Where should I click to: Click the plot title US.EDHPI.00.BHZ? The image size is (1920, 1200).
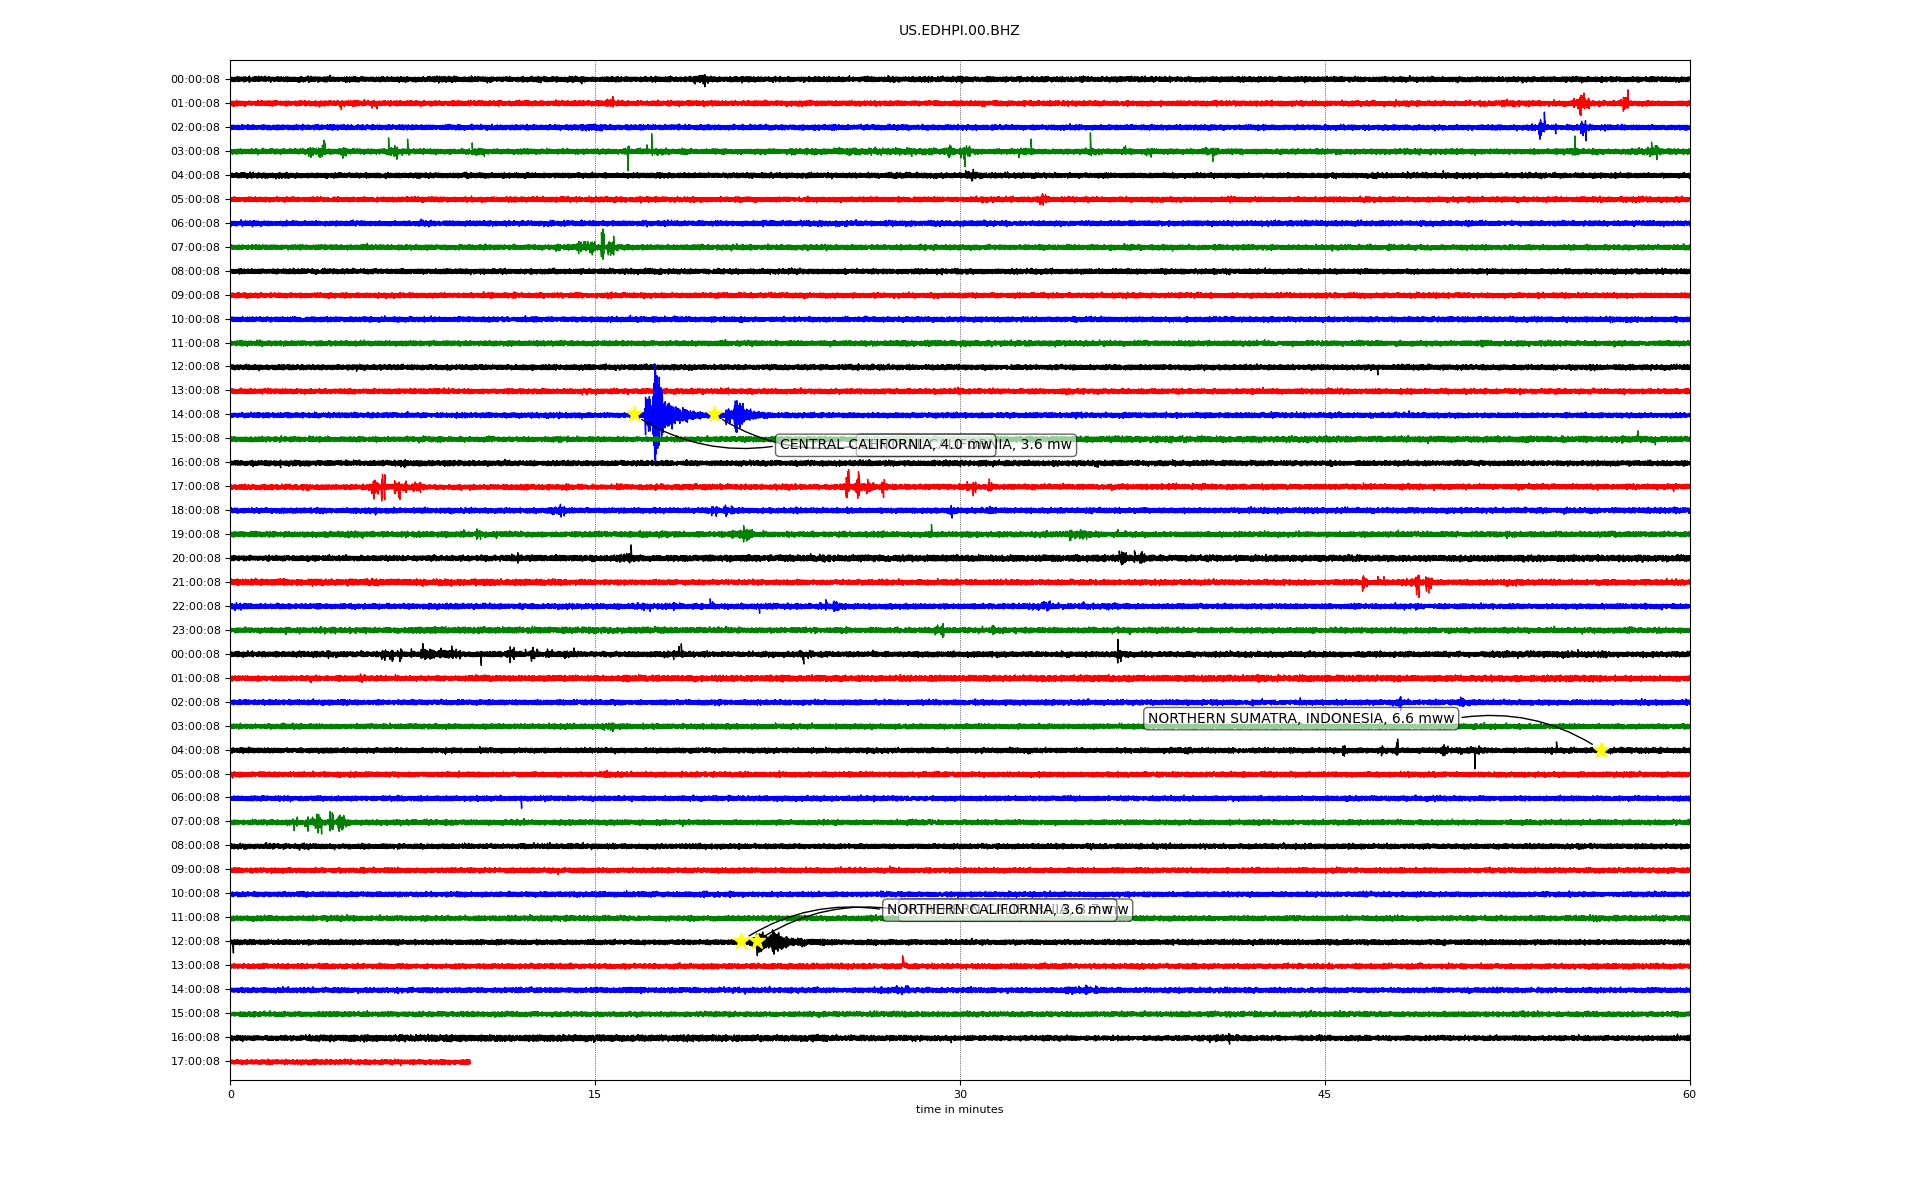[959, 31]
